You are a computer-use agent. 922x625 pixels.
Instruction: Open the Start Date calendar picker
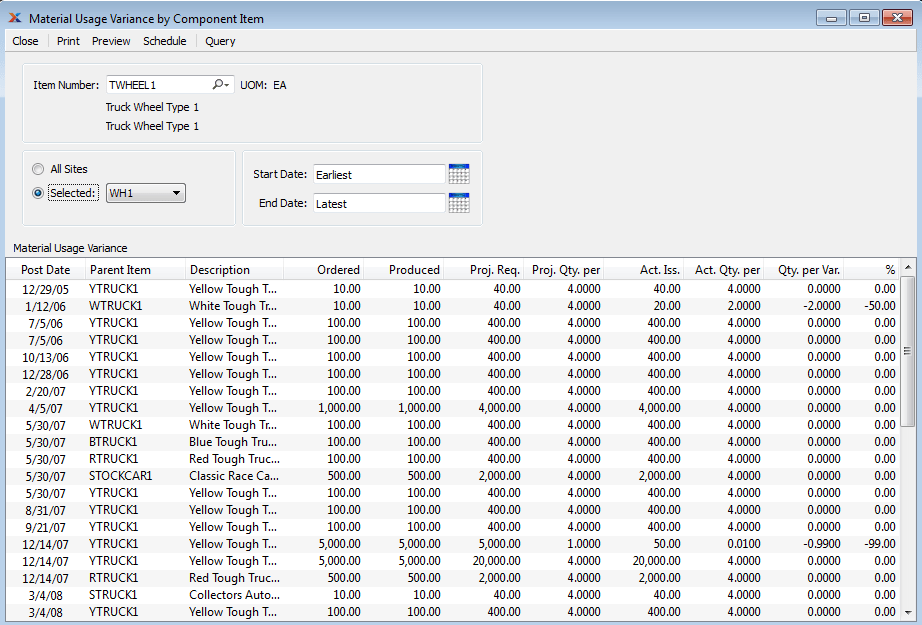click(x=460, y=173)
